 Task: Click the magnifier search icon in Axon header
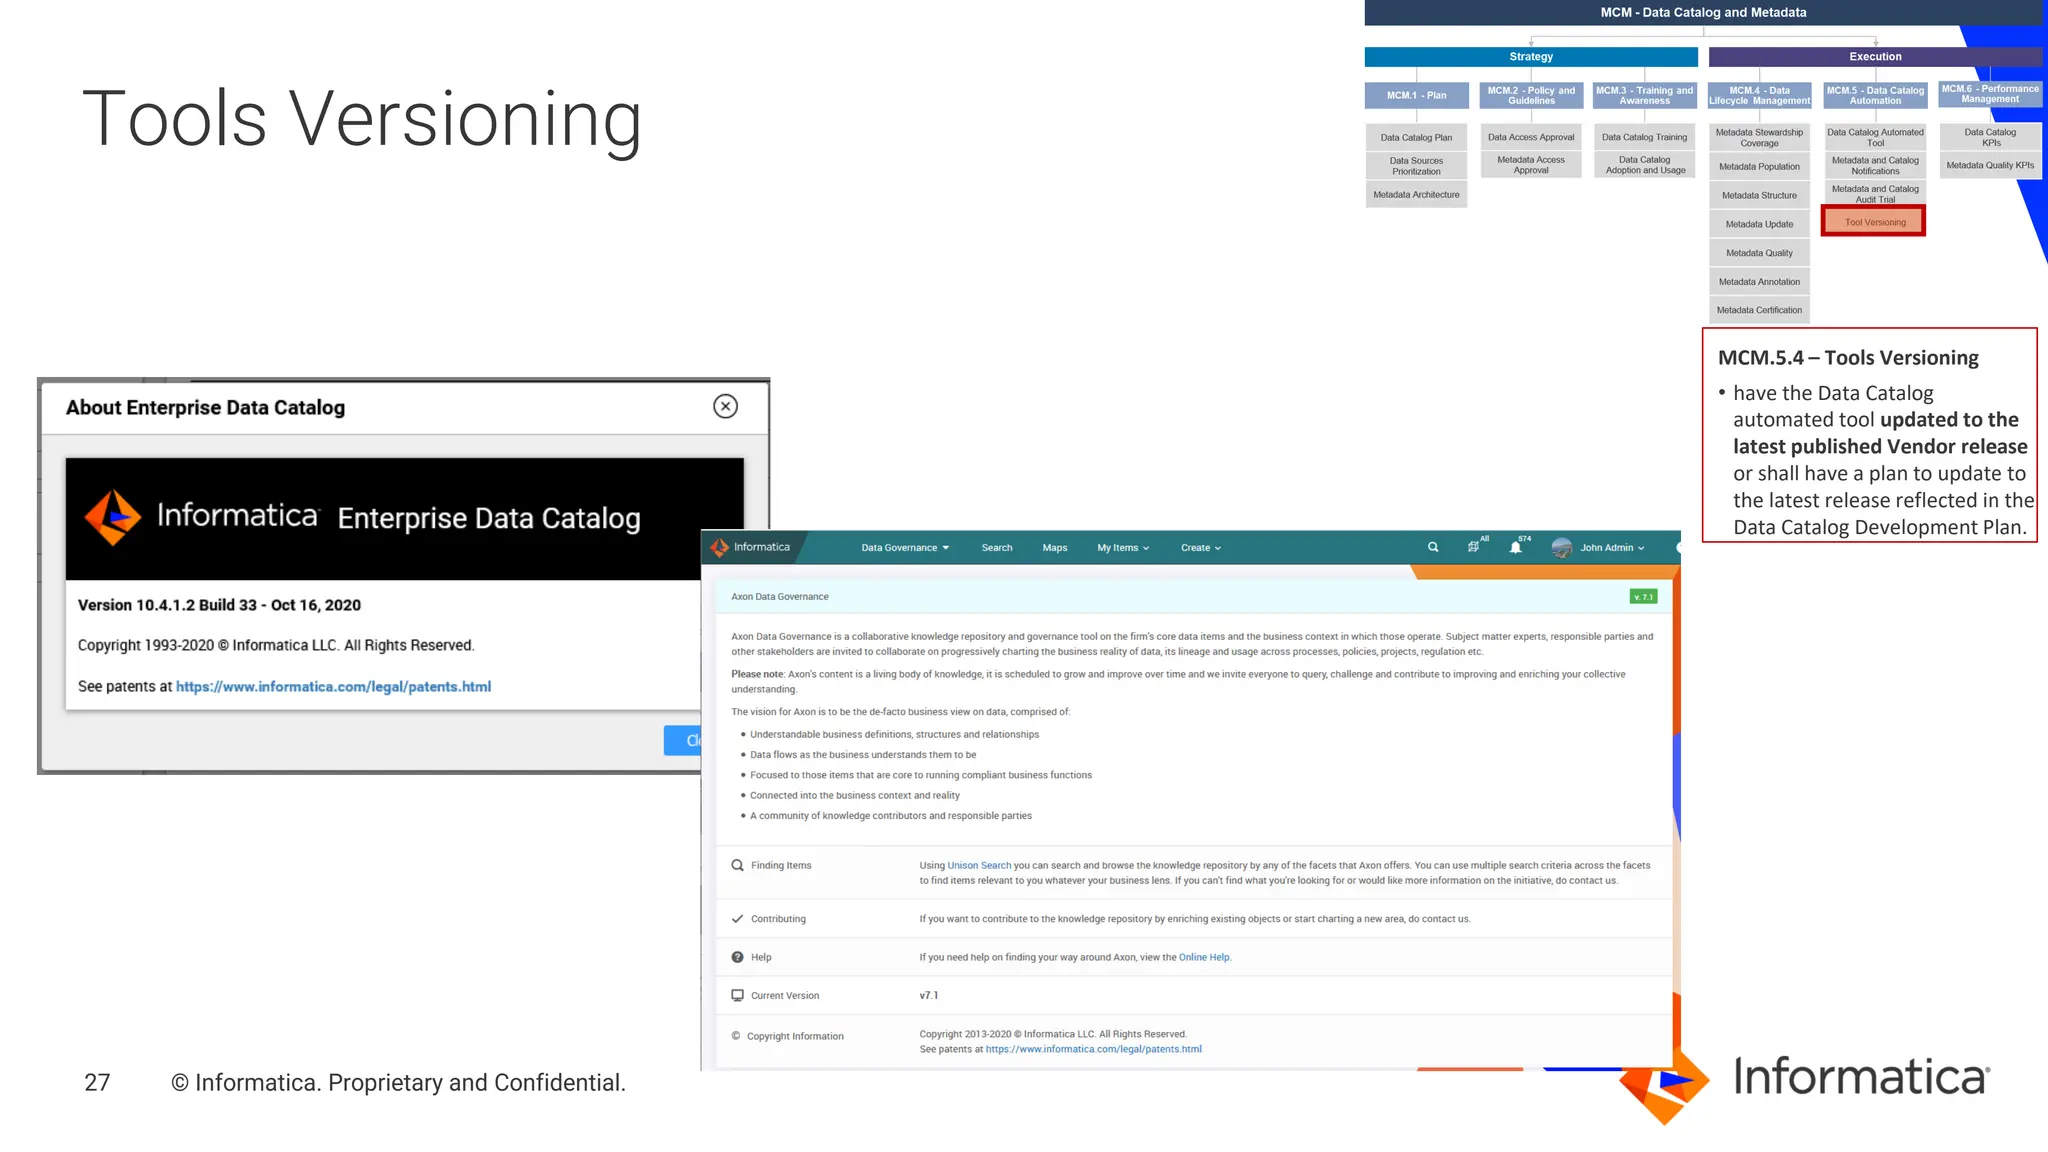1433,547
